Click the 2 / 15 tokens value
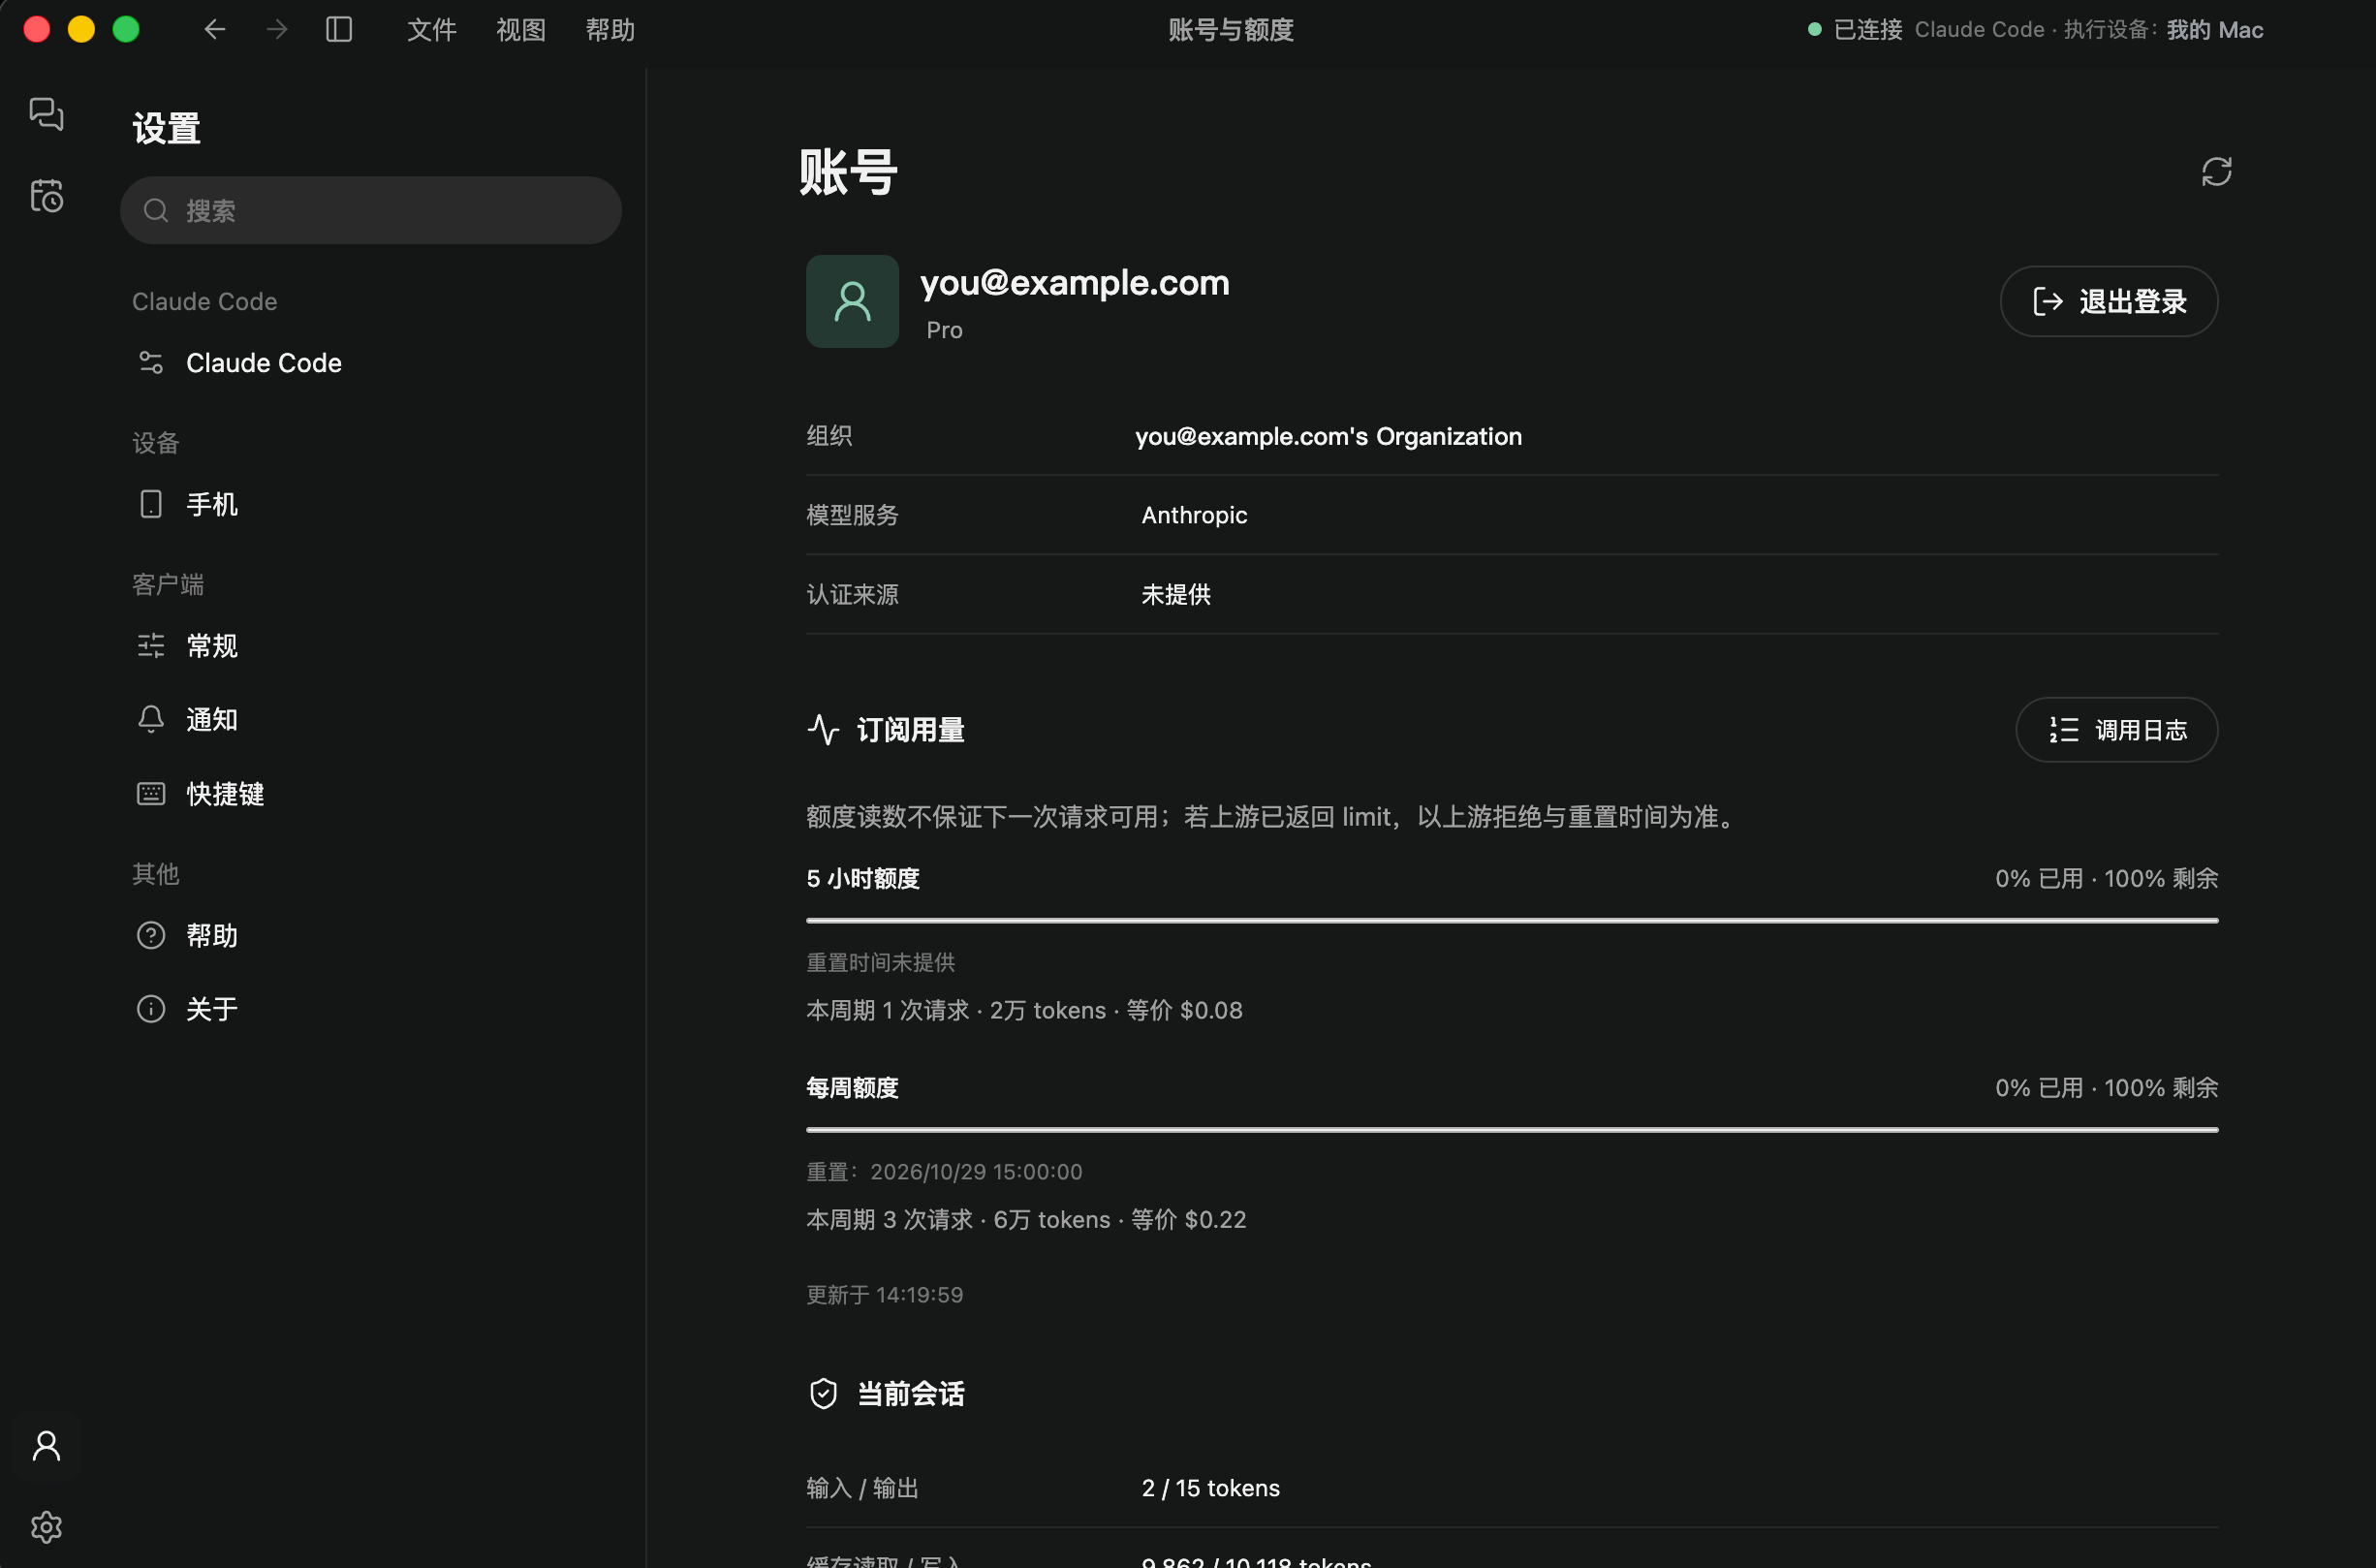2376x1568 pixels. click(1210, 1488)
